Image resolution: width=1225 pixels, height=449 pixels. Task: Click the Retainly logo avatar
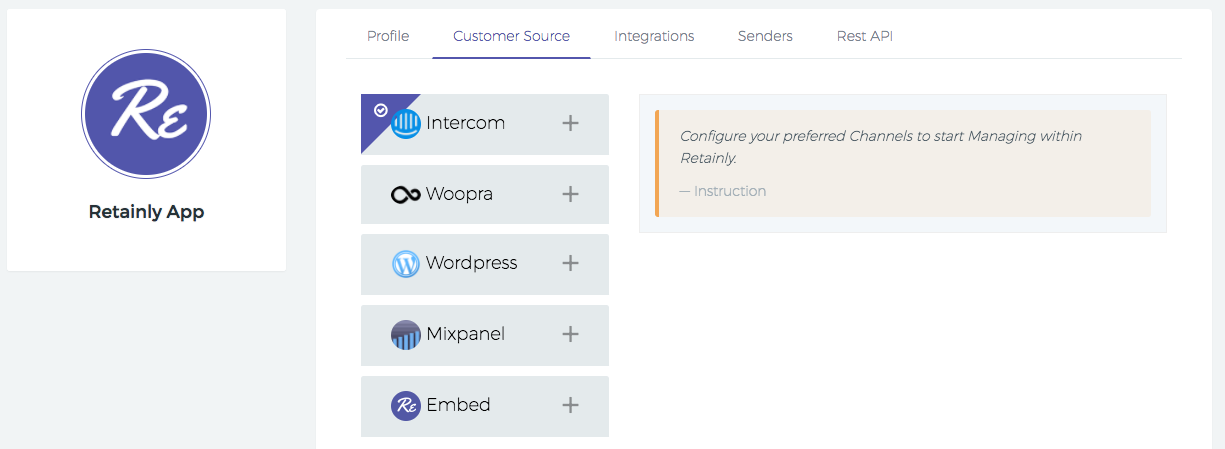[x=146, y=111]
